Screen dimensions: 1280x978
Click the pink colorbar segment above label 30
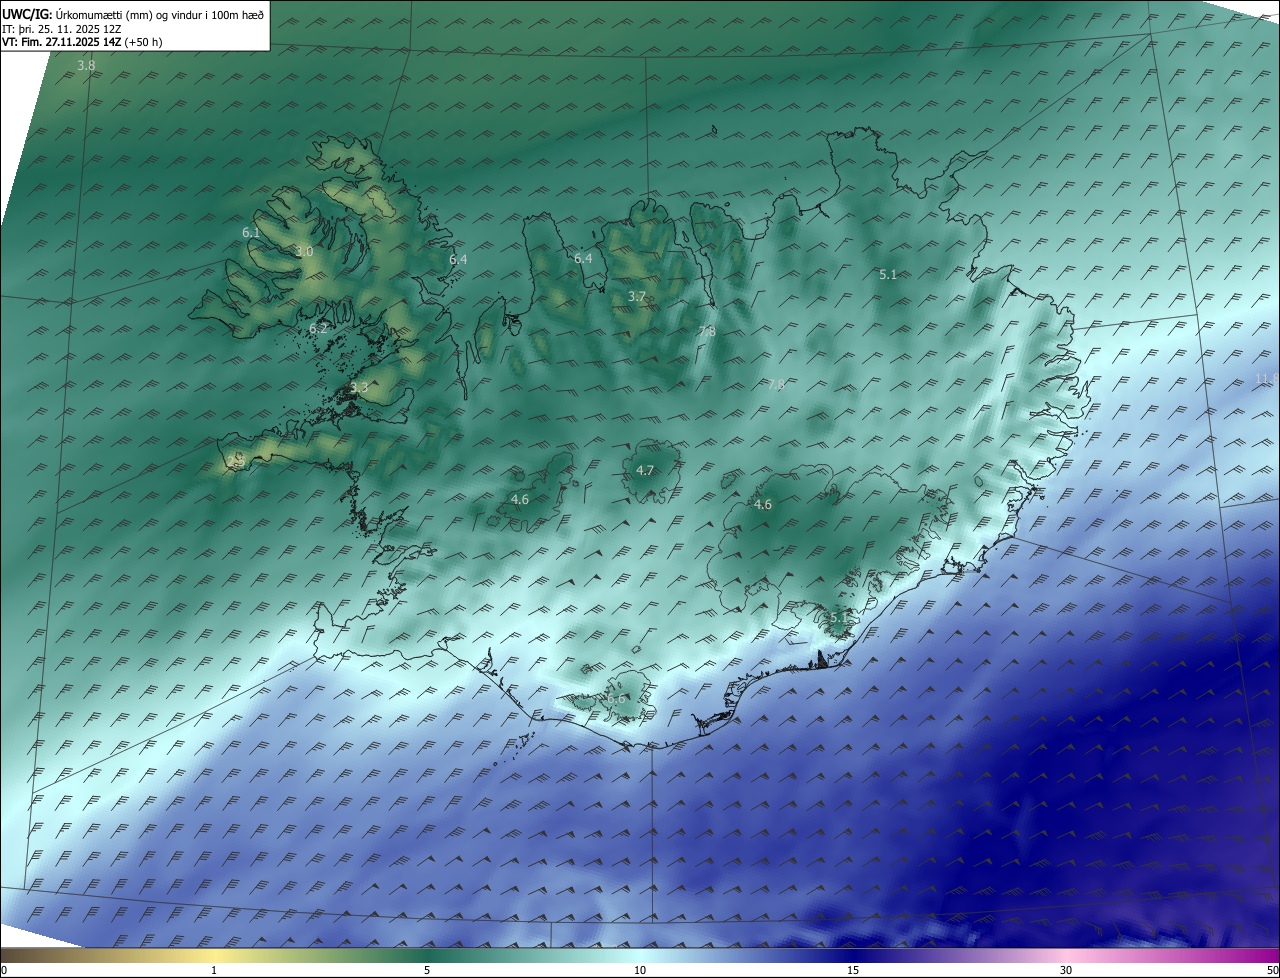coord(1066,954)
